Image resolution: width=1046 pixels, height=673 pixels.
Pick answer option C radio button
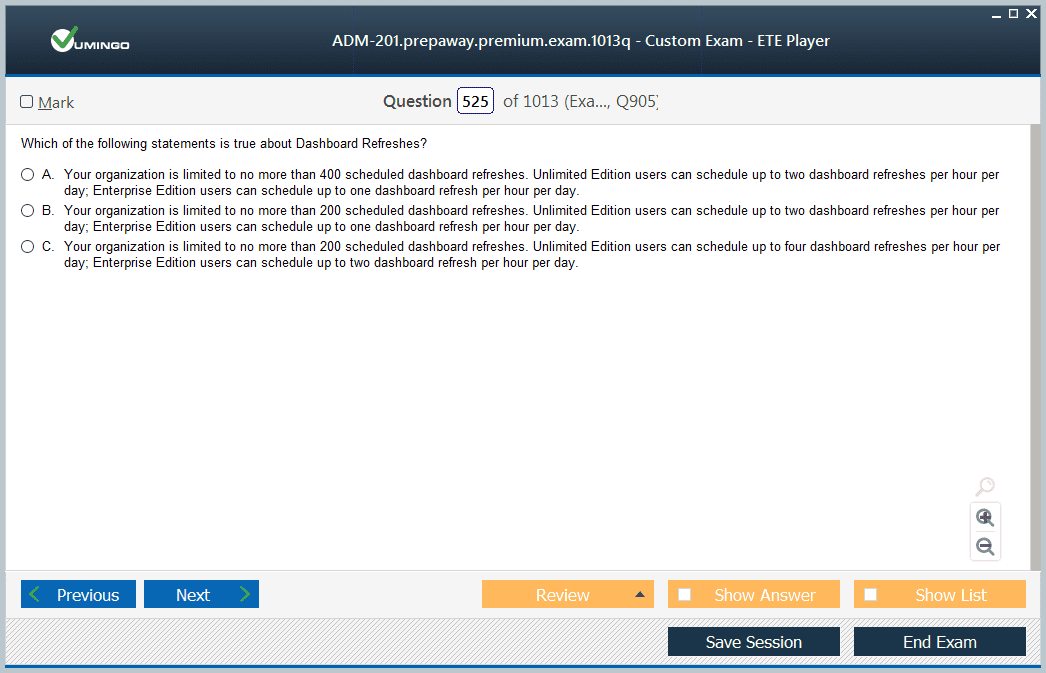point(27,247)
